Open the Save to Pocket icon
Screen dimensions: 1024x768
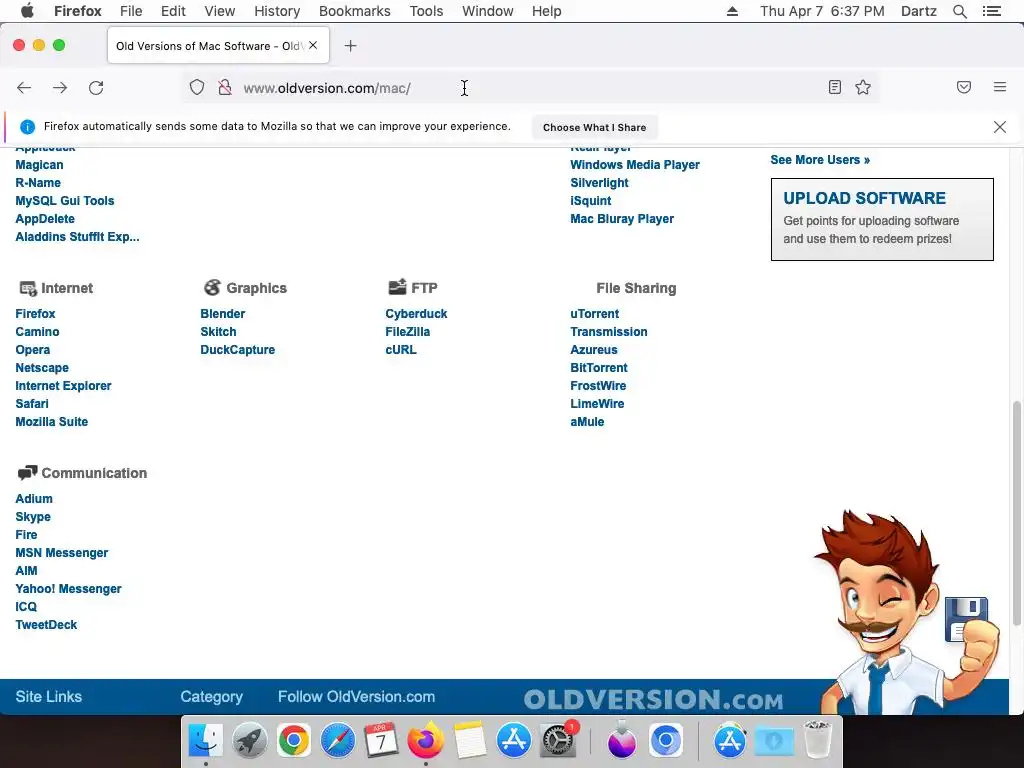tap(964, 87)
